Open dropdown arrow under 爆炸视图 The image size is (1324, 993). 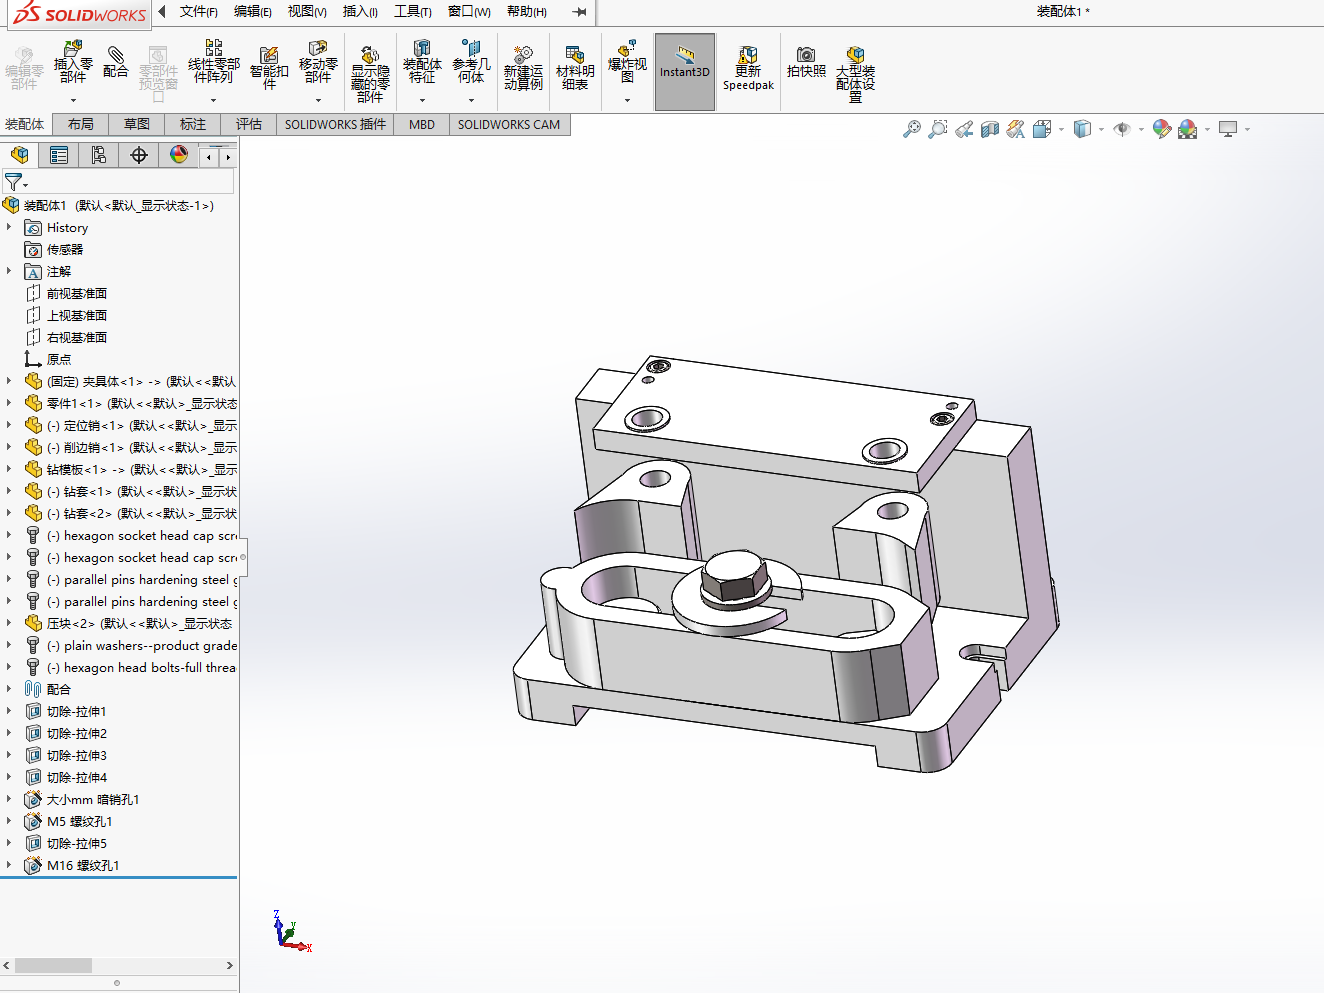(x=627, y=100)
